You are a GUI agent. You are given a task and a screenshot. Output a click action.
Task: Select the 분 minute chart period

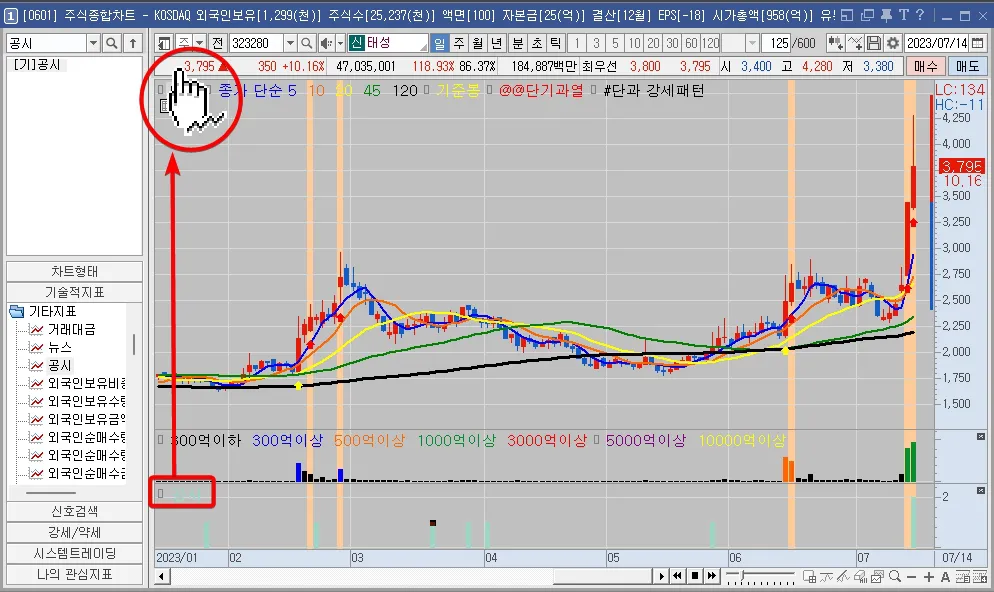(517, 43)
